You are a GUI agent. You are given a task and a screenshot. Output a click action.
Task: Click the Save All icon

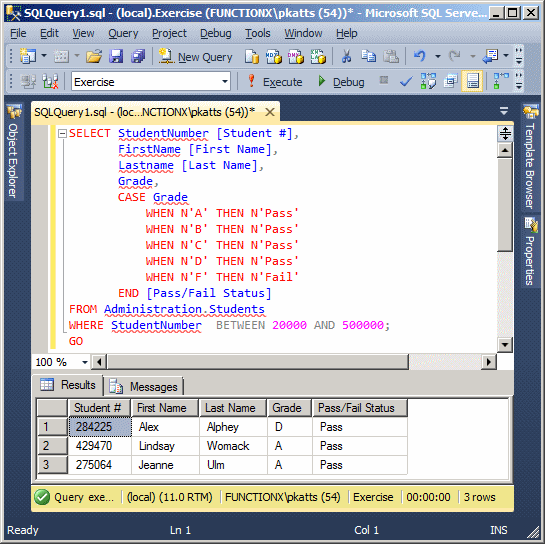click(138, 56)
